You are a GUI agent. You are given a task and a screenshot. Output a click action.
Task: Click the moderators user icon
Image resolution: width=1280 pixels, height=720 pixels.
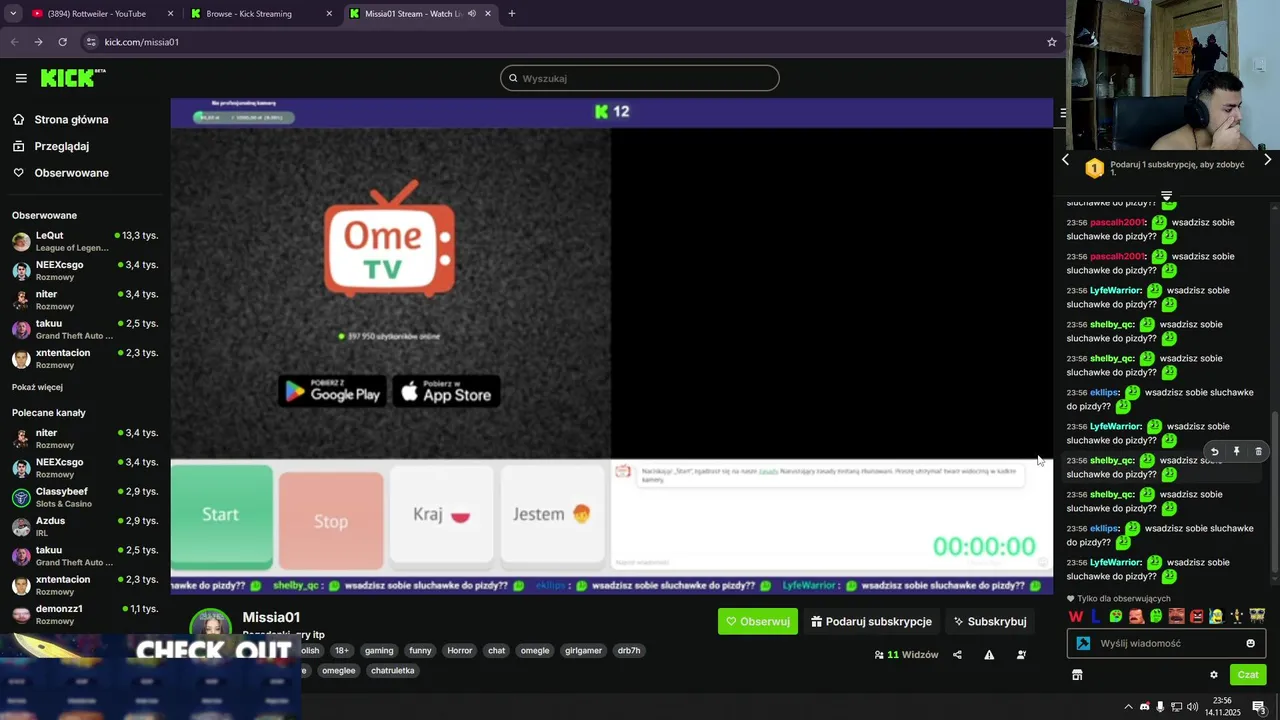(1021, 655)
